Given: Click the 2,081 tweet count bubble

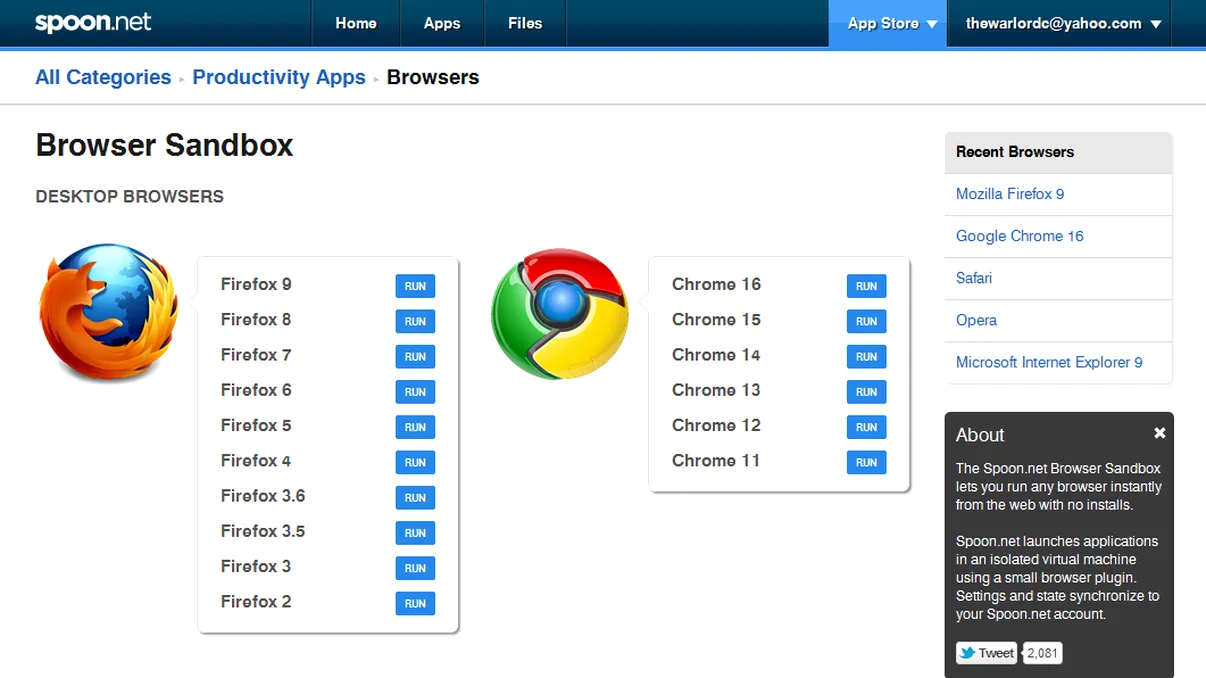Looking at the screenshot, I should [x=1042, y=653].
